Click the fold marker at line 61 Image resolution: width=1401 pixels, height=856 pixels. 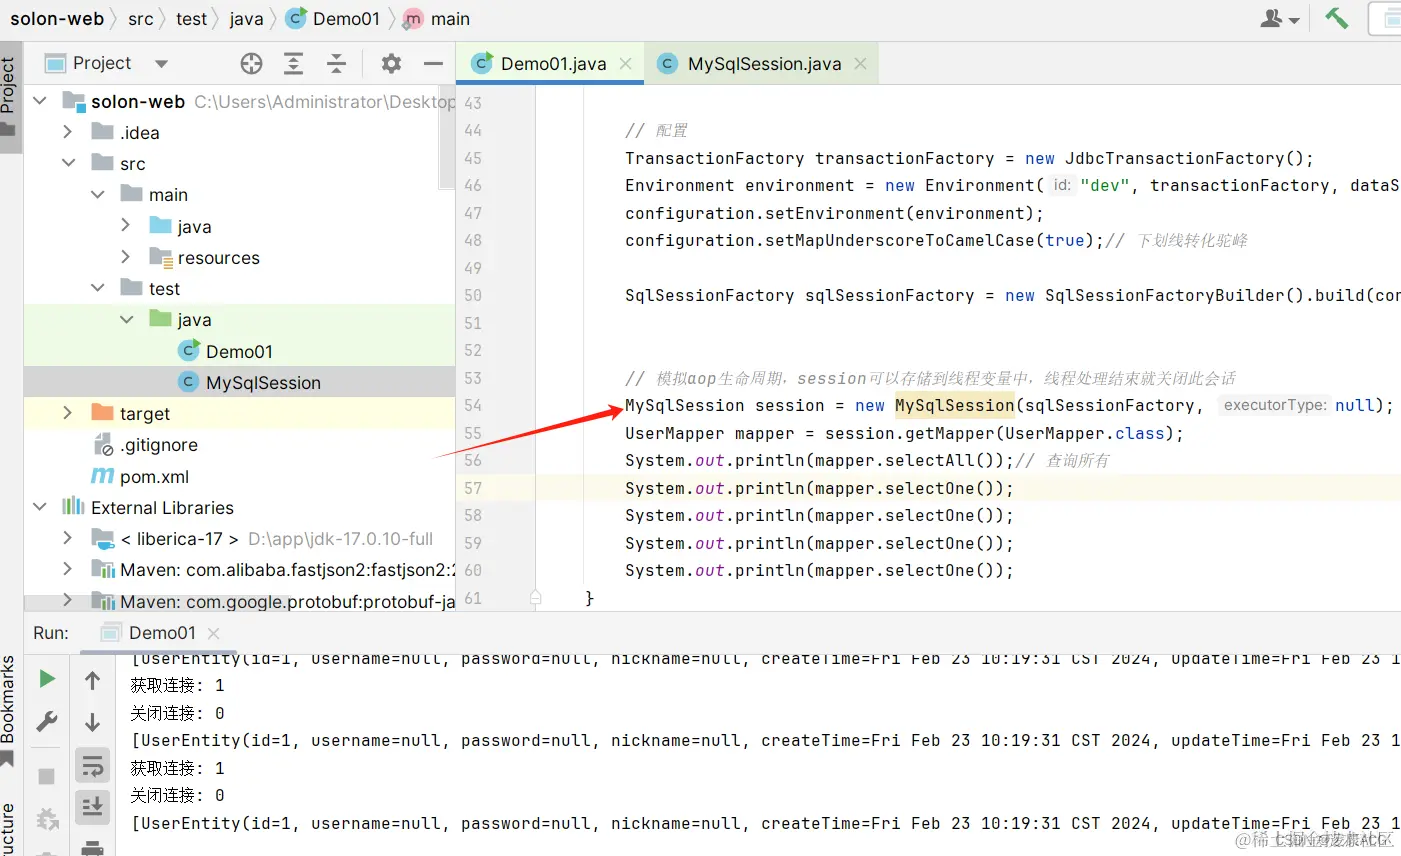click(x=535, y=598)
